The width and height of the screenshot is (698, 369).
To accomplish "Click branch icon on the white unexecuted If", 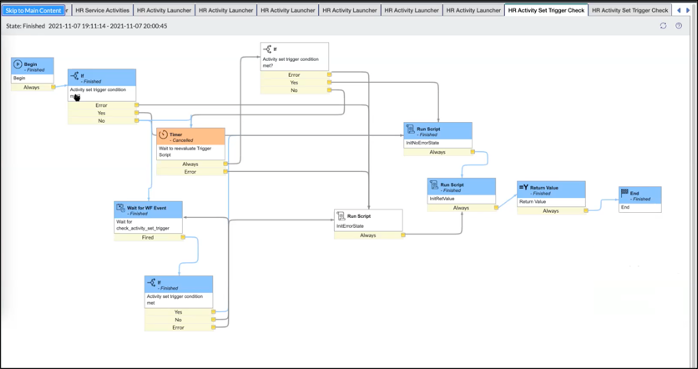I will click(267, 49).
